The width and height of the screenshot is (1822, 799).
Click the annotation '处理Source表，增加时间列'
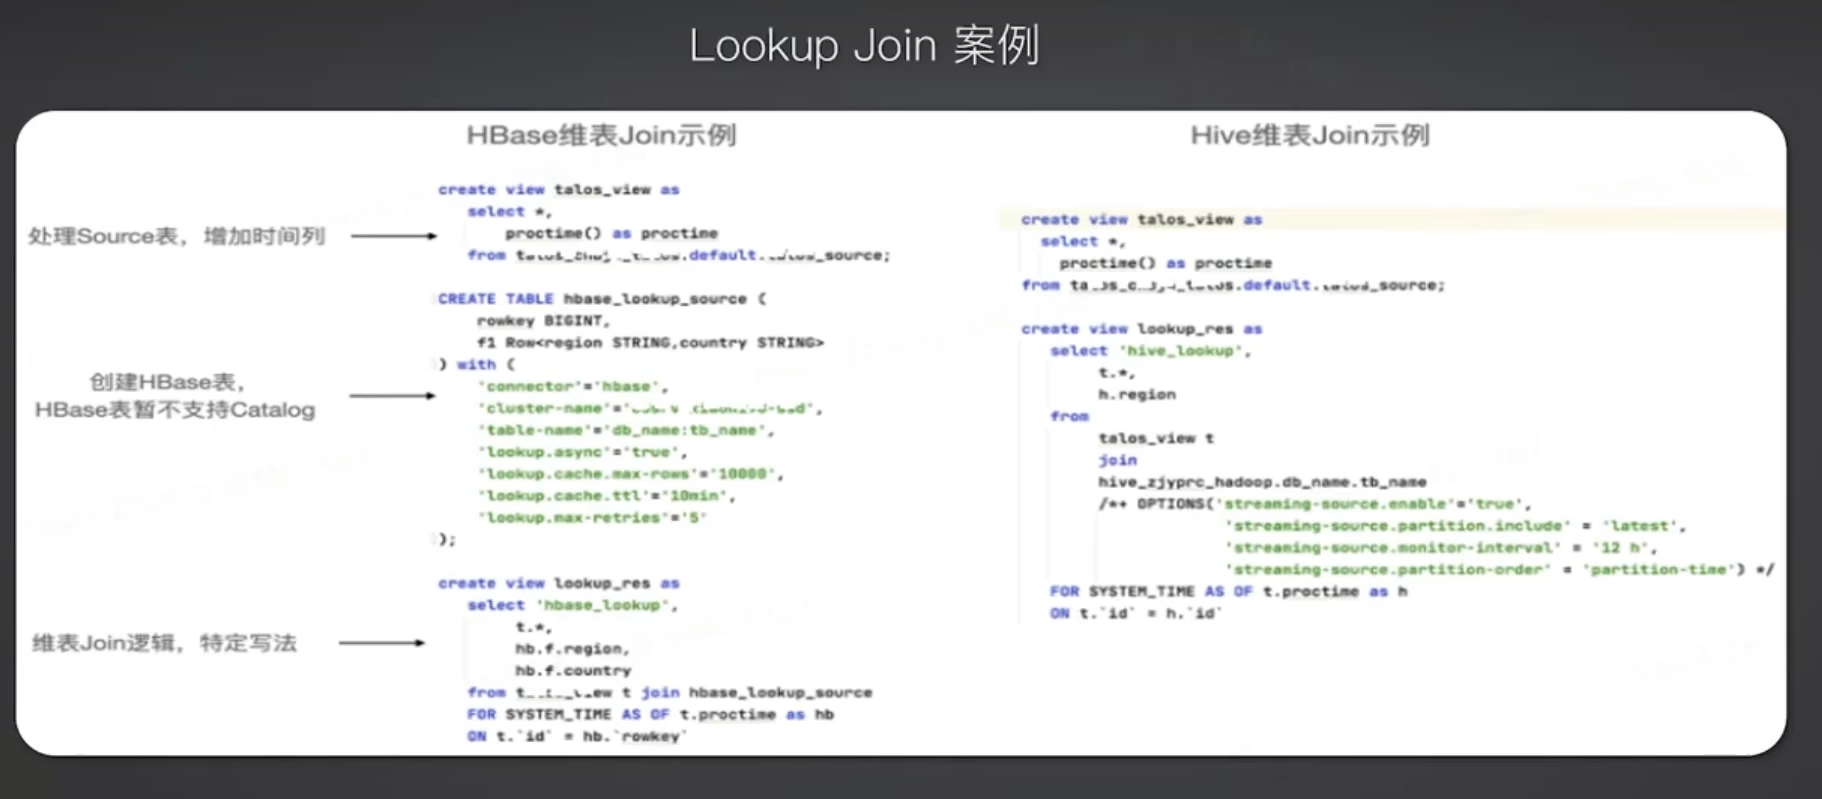point(177,236)
